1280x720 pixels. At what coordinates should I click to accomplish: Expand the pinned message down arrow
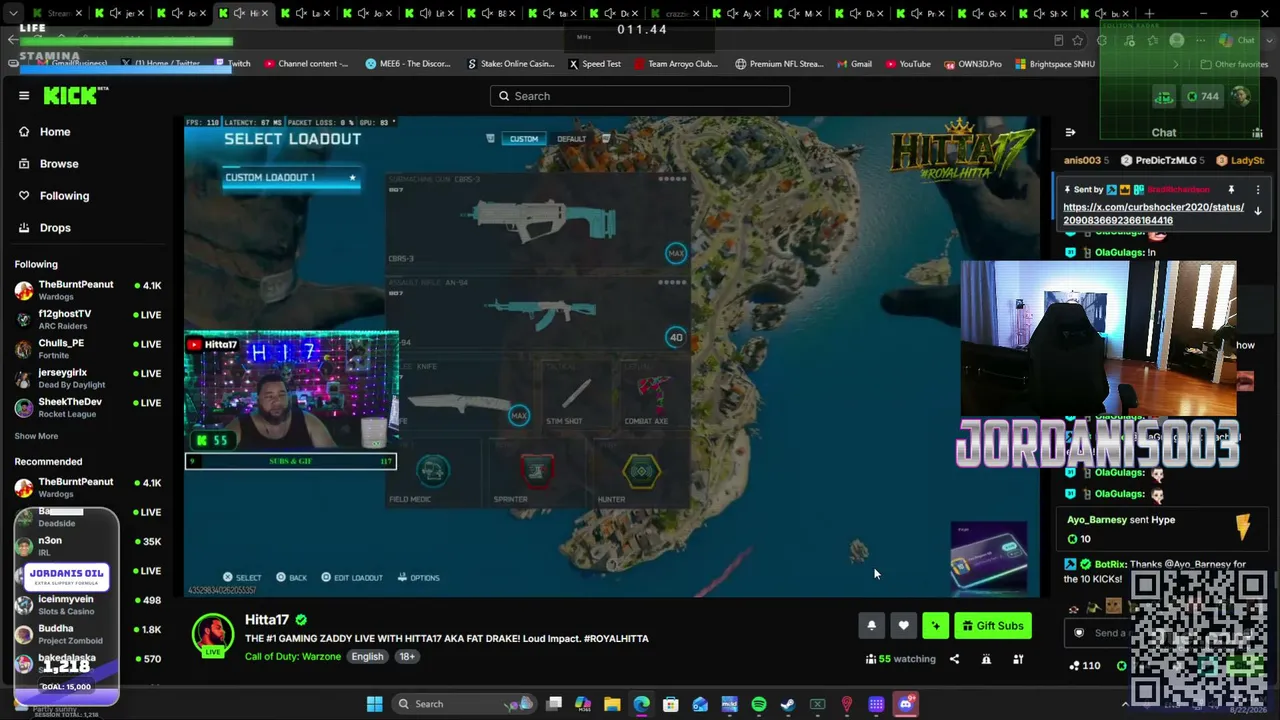1258,211
